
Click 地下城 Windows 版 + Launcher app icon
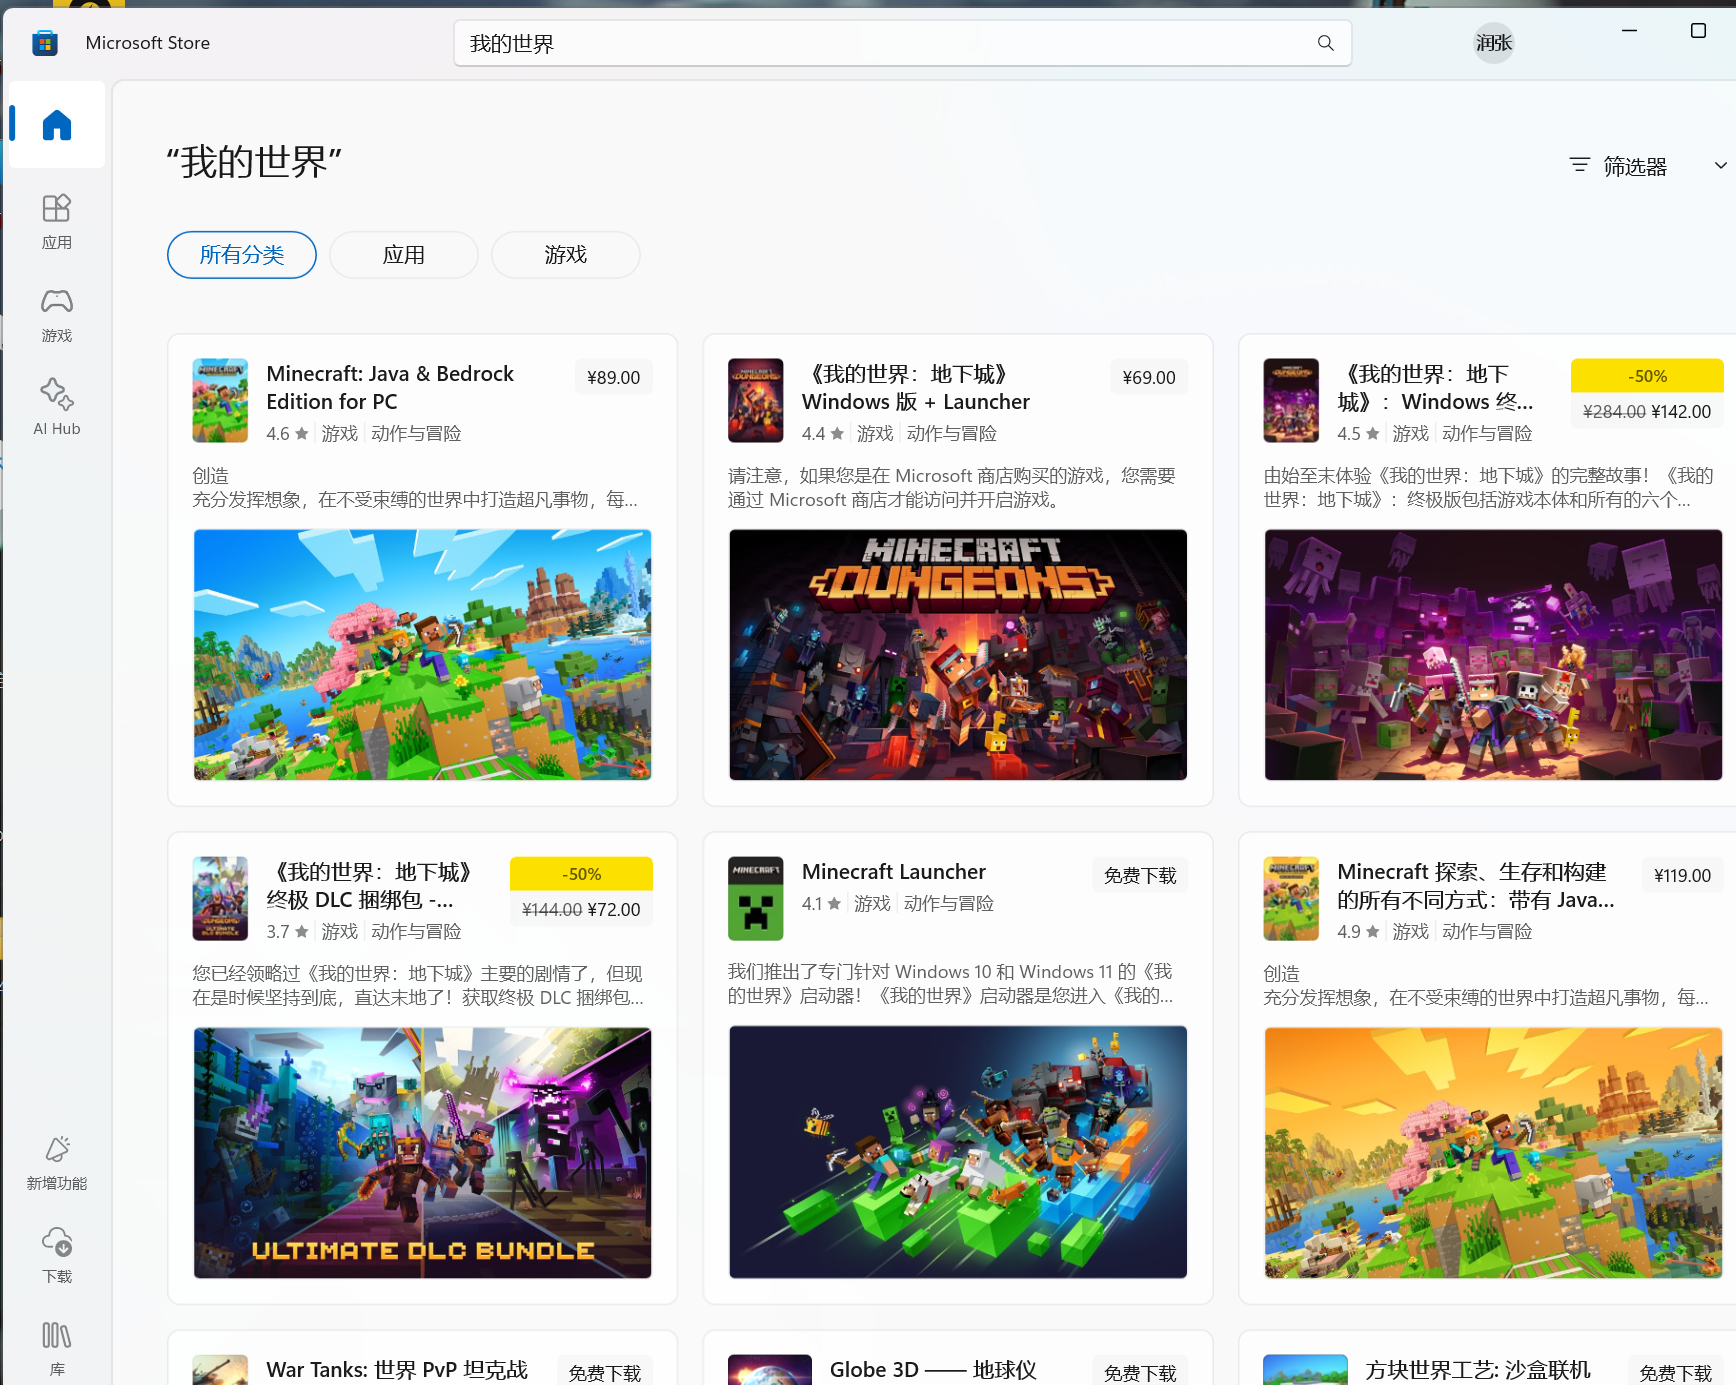pos(756,400)
